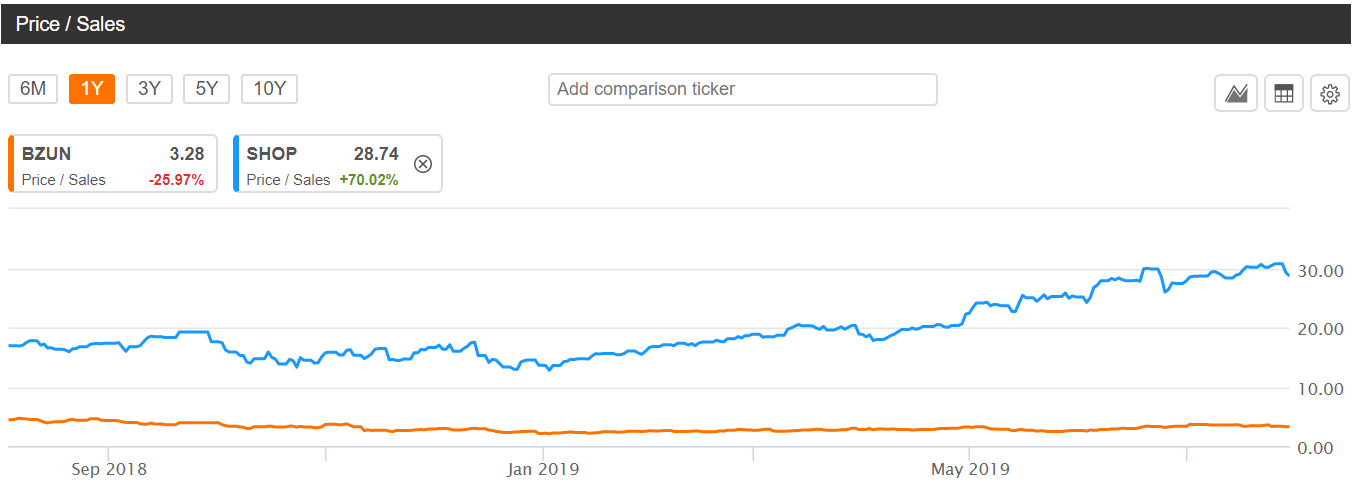The height and width of the screenshot is (495, 1355).
Task: Click the May 2019 axis label
Action: 968,469
